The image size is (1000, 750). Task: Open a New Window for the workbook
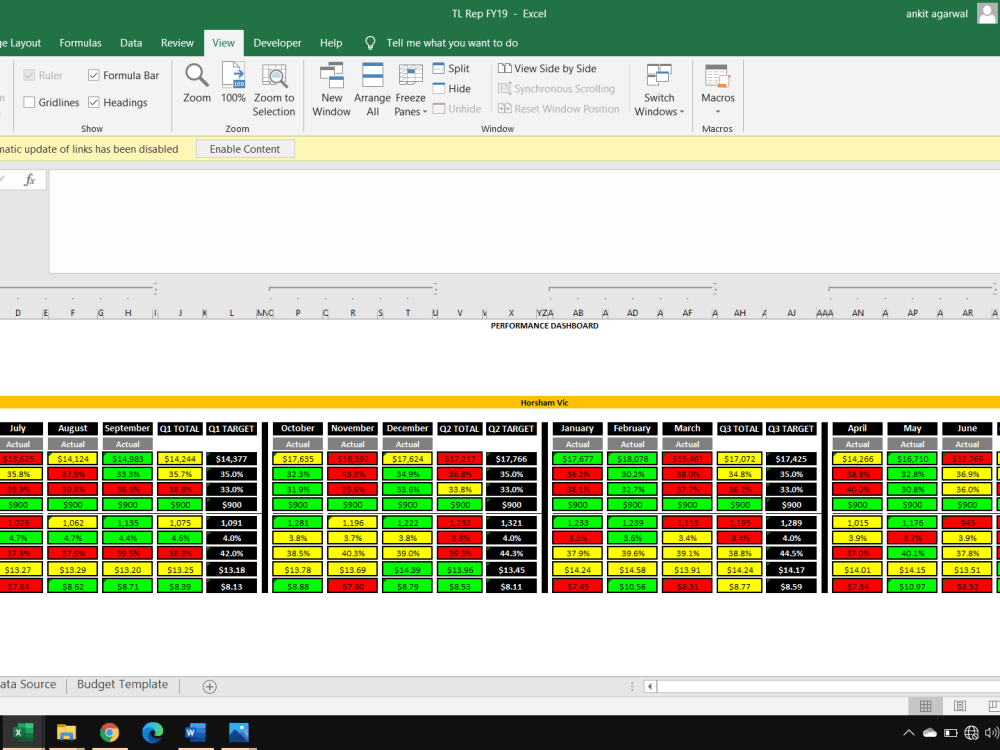pyautogui.click(x=331, y=88)
